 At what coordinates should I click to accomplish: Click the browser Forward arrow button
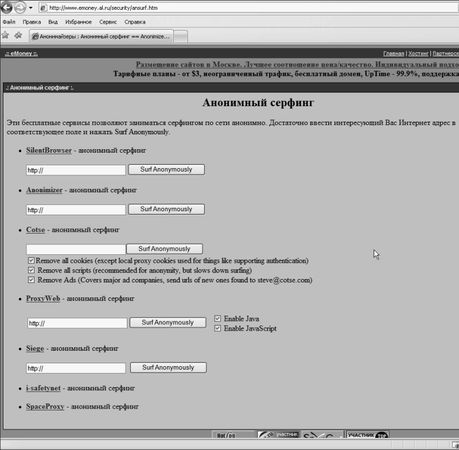pyautogui.click(x=20, y=8)
